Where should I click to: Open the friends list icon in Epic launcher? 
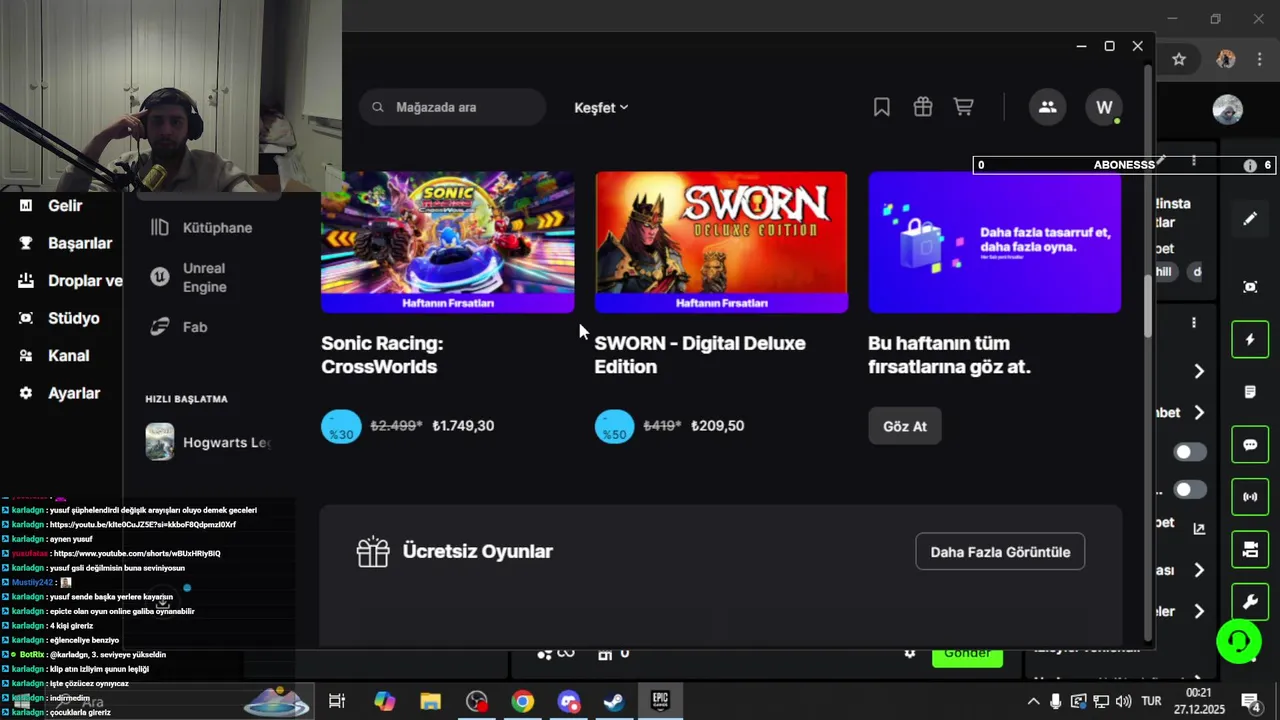pyautogui.click(x=1047, y=107)
